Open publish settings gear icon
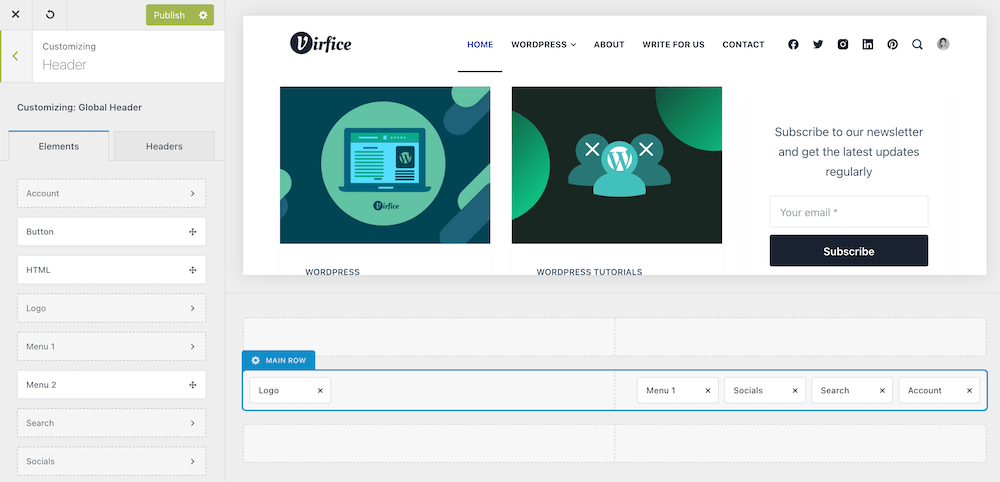This screenshot has width=1000, height=482. click(203, 15)
